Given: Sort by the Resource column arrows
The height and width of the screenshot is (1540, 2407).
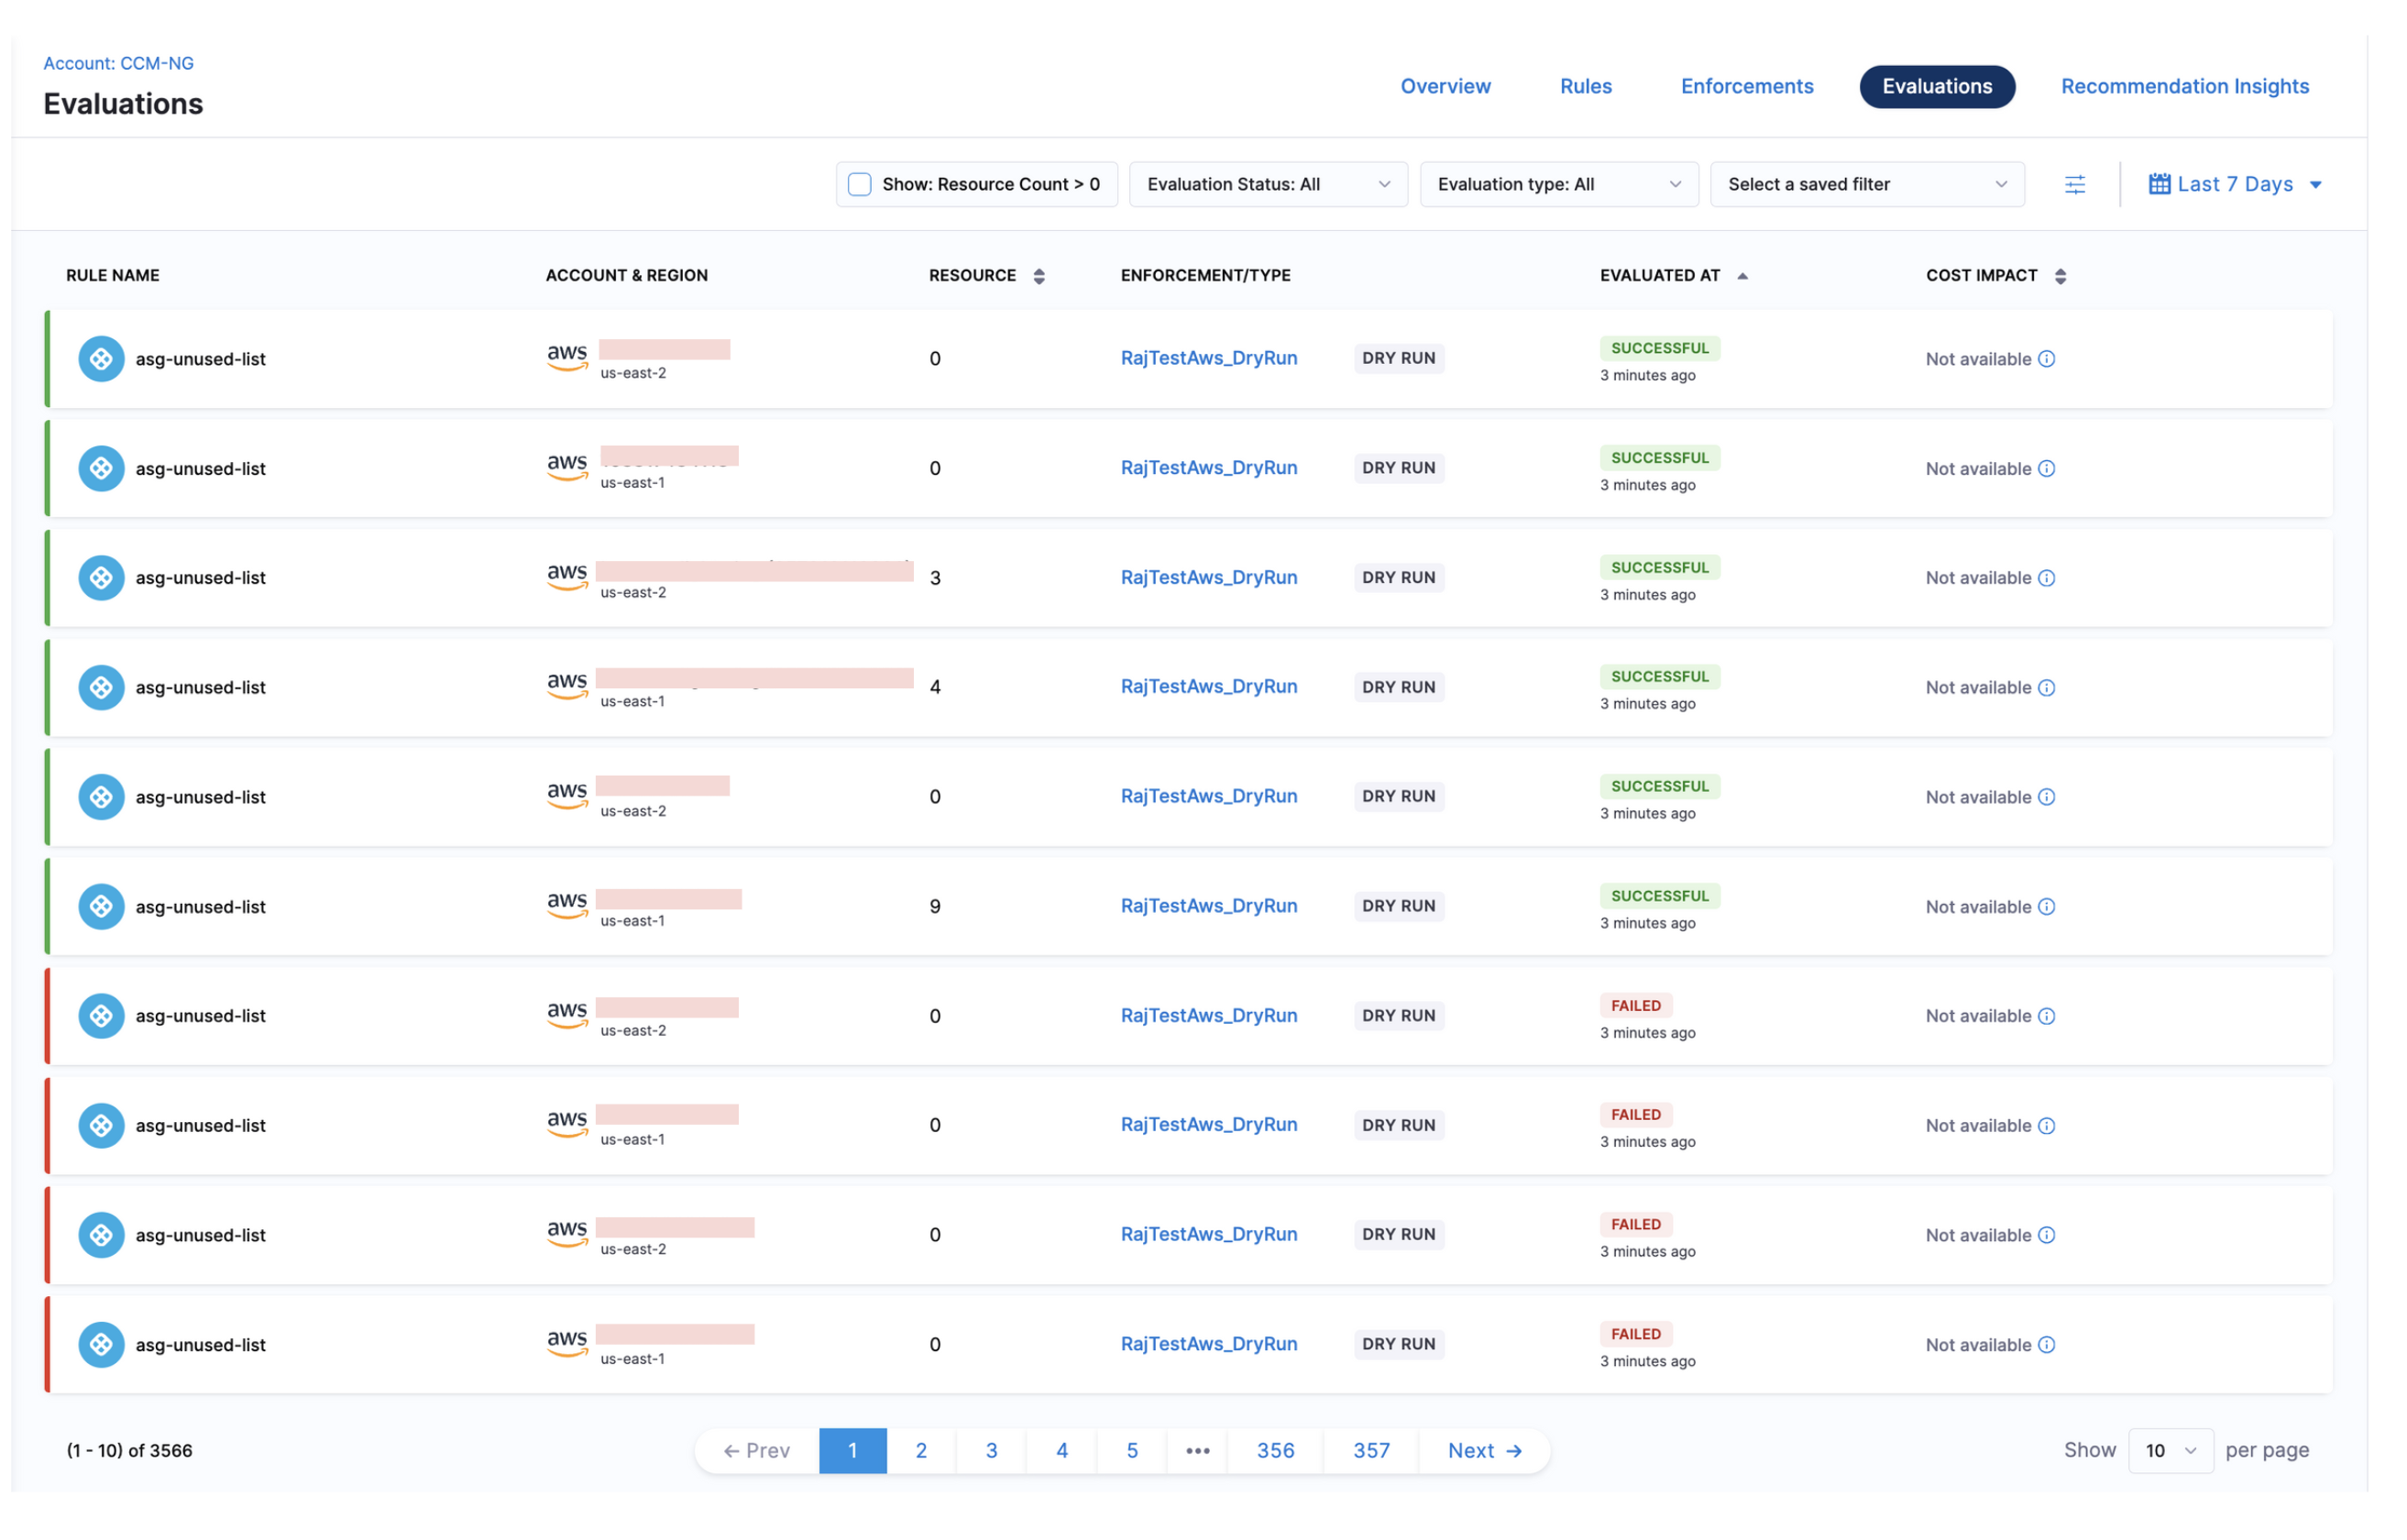Looking at the screenshot, I should click(x=1039, y=276).
